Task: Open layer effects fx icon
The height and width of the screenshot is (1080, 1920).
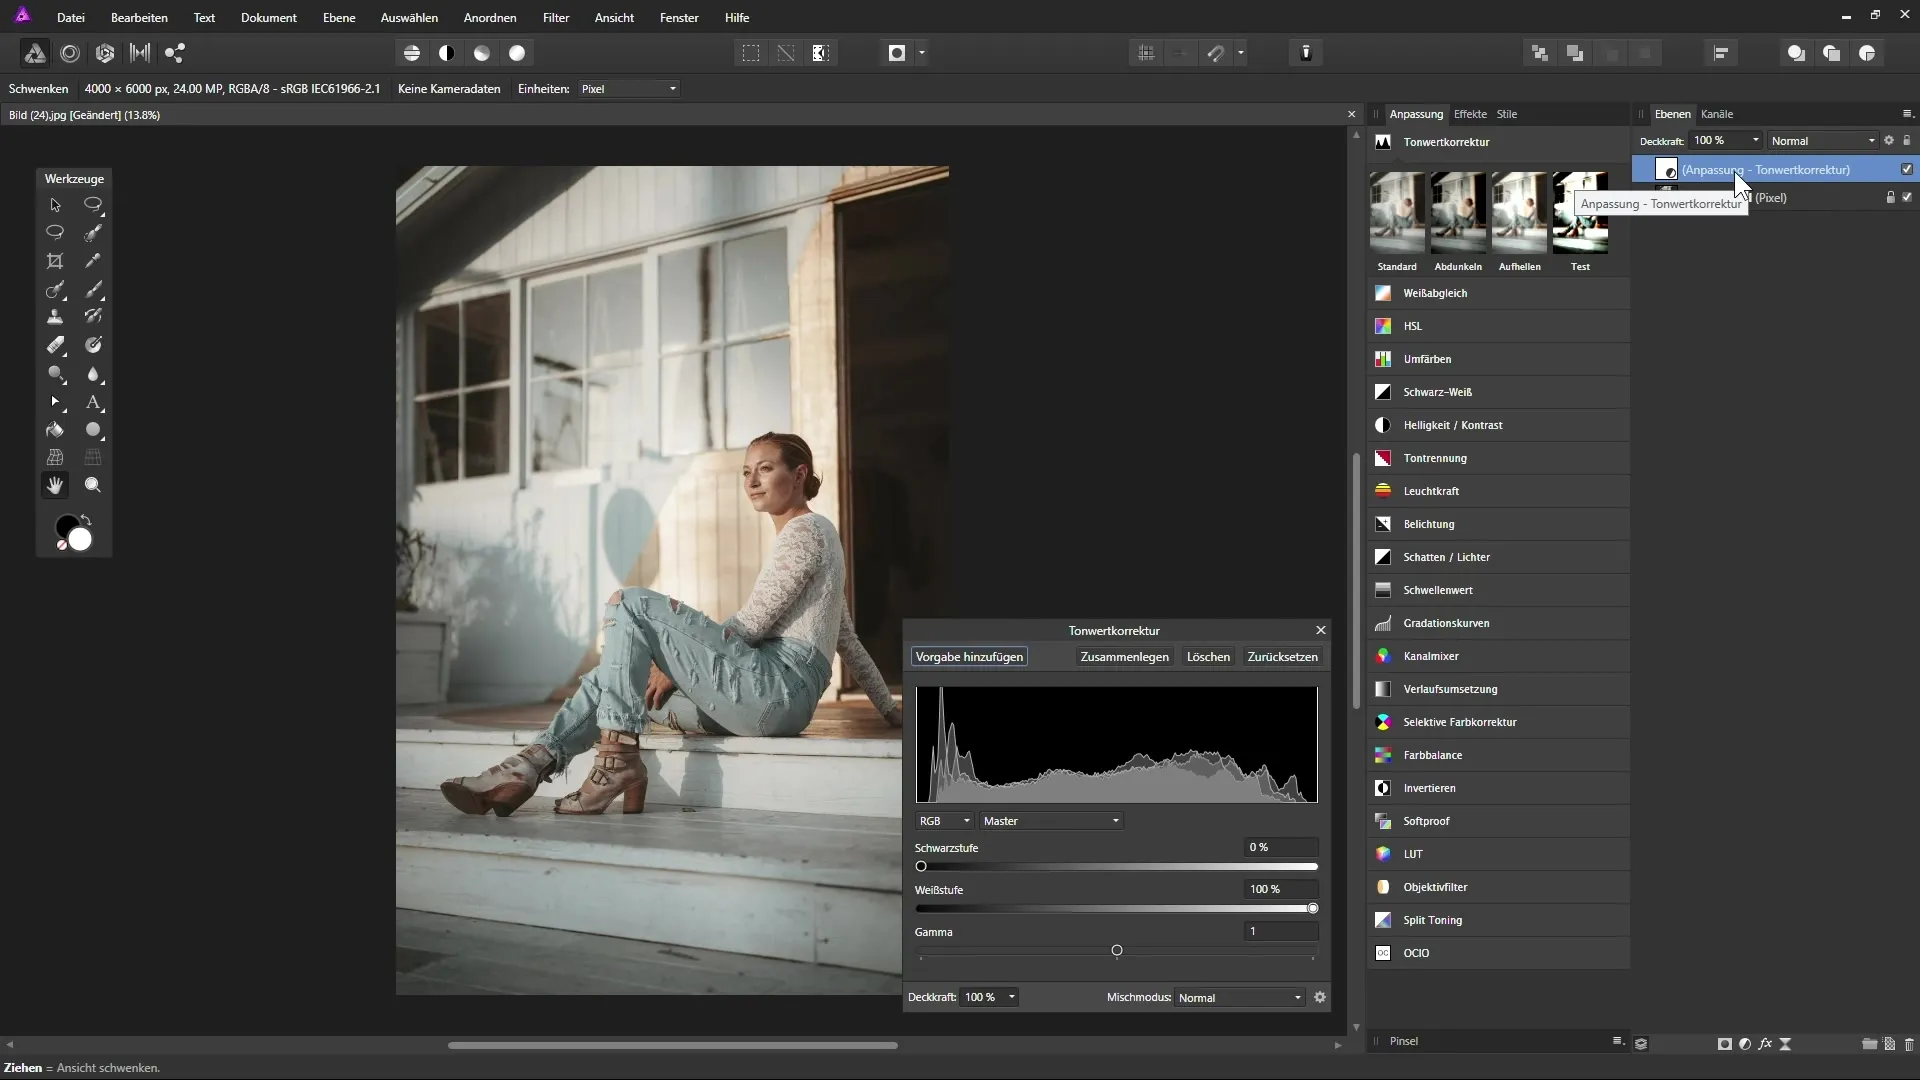Action: tap(1765, 1044)
